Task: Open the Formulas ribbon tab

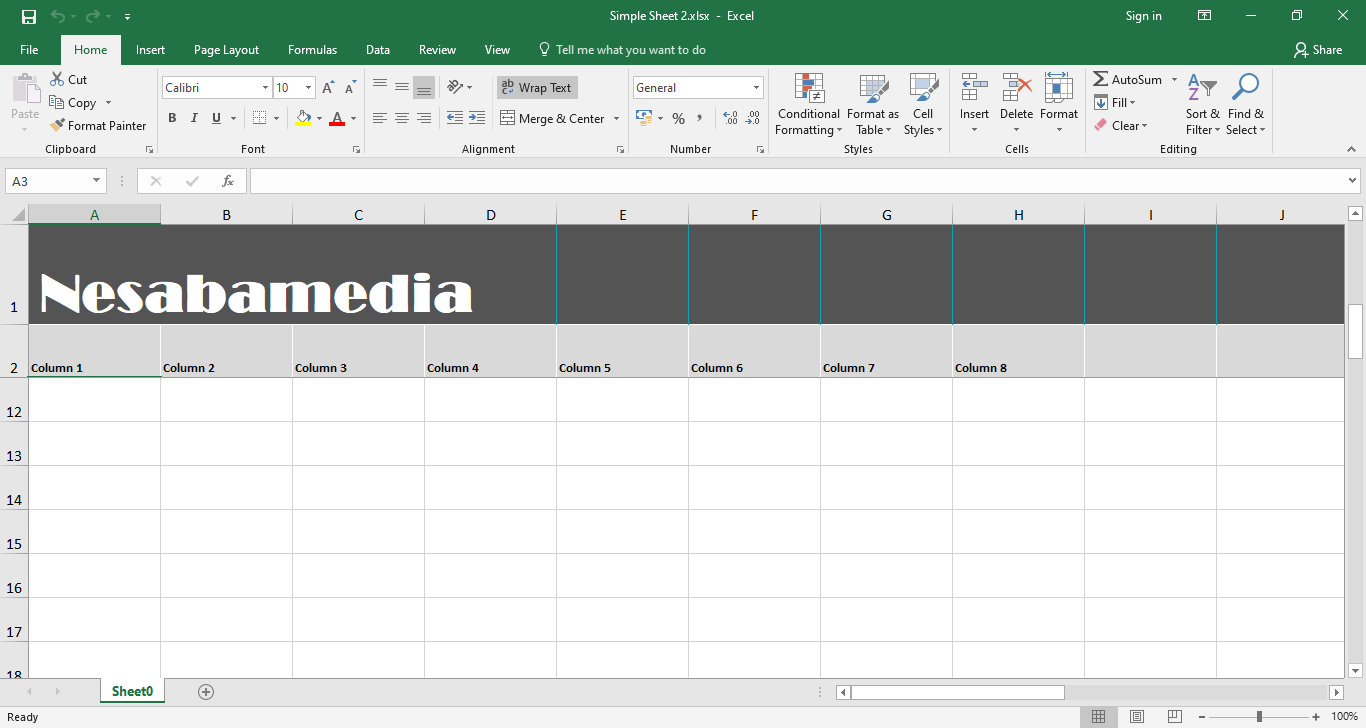Action: coord(312,50)
